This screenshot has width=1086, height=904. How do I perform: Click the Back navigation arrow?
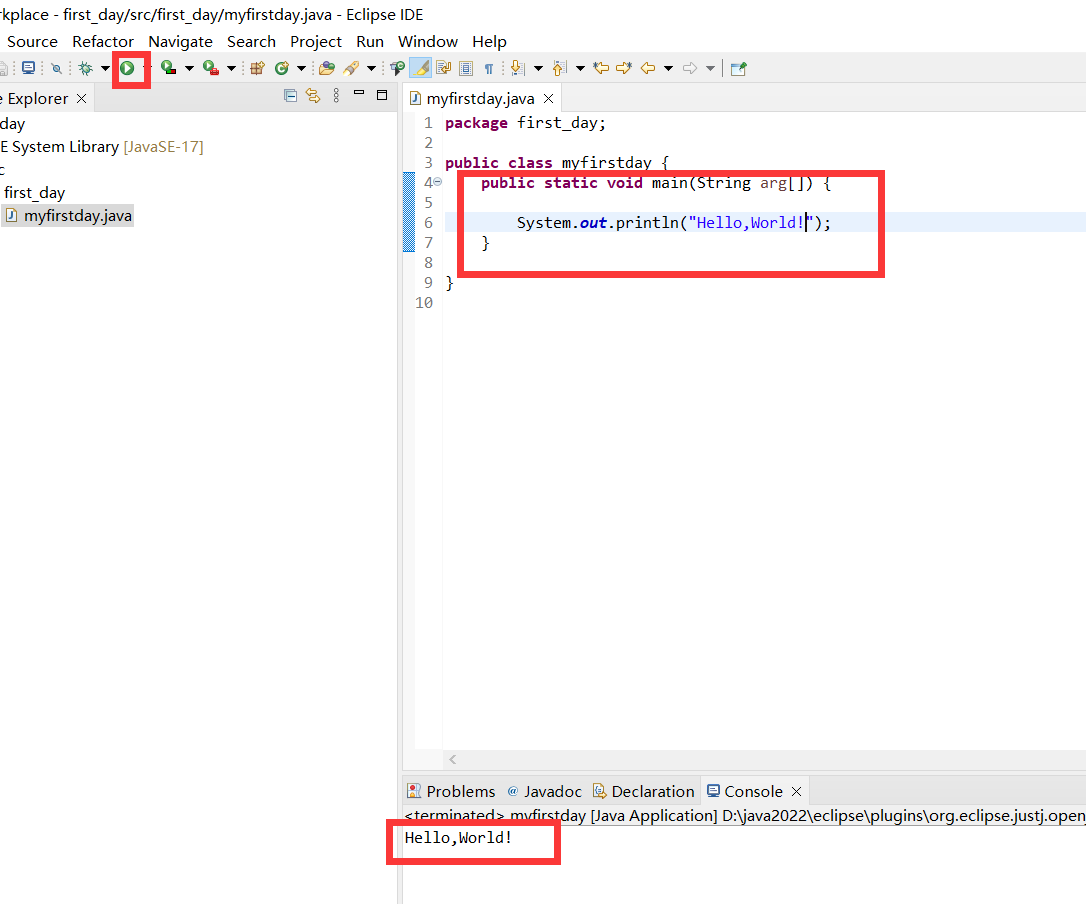(648, 68)
